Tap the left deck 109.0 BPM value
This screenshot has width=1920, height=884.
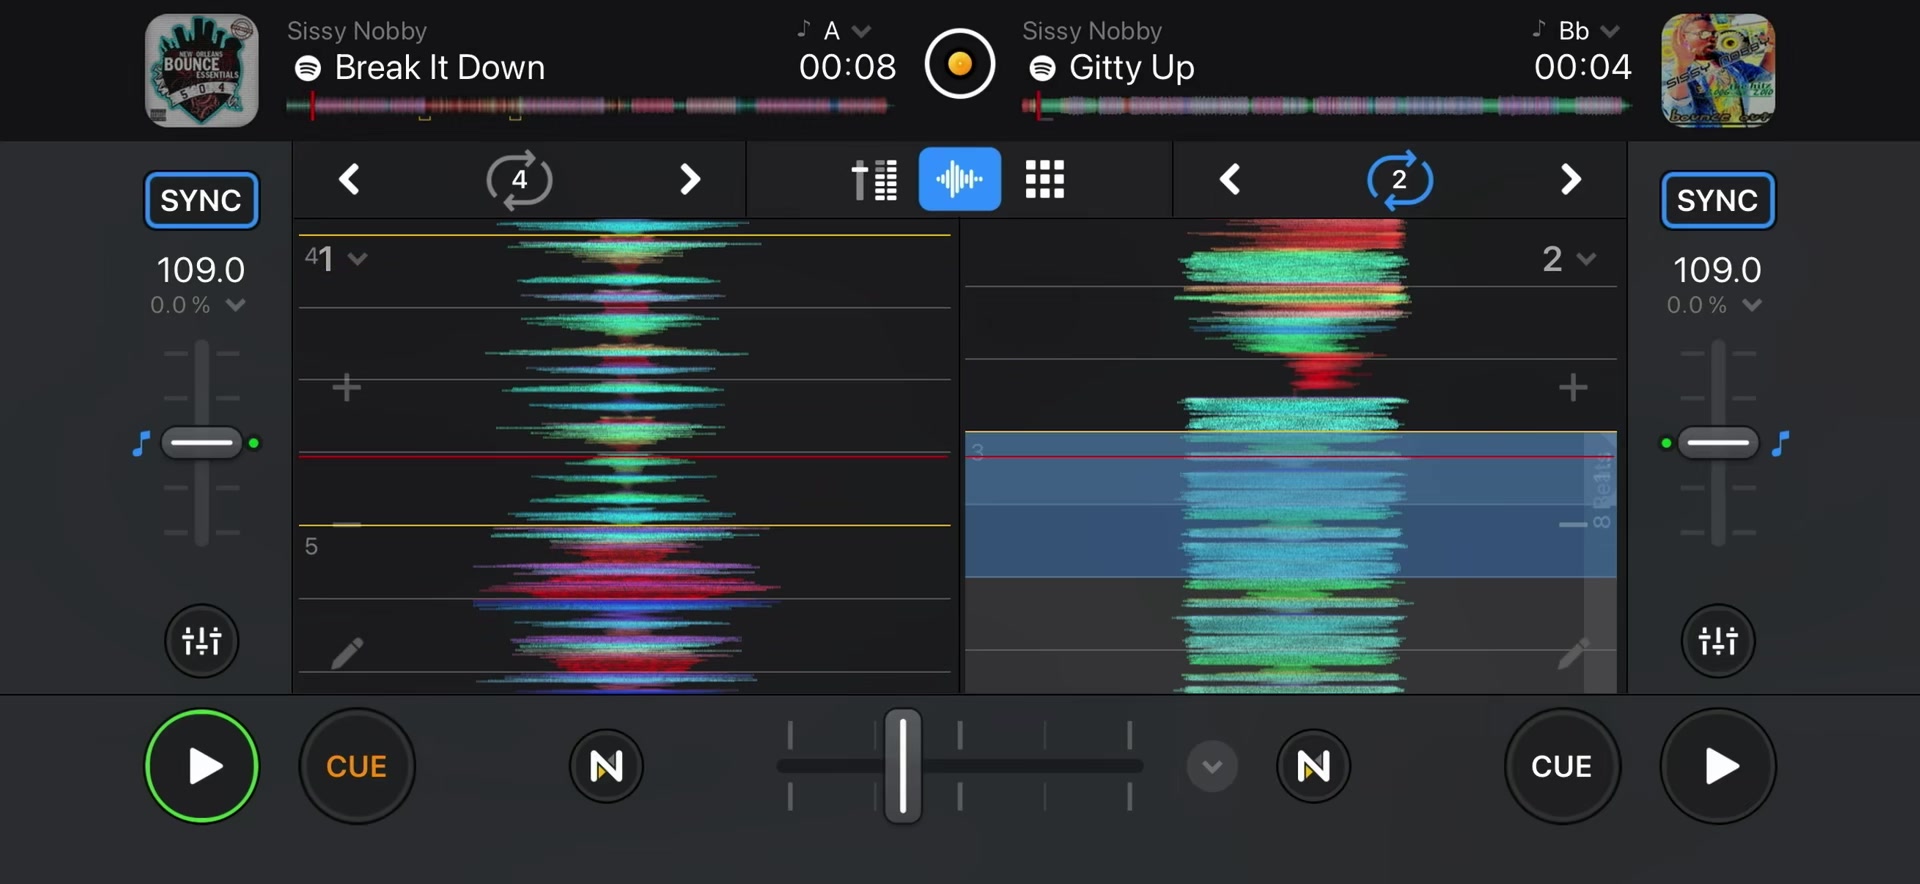[201, 269]
